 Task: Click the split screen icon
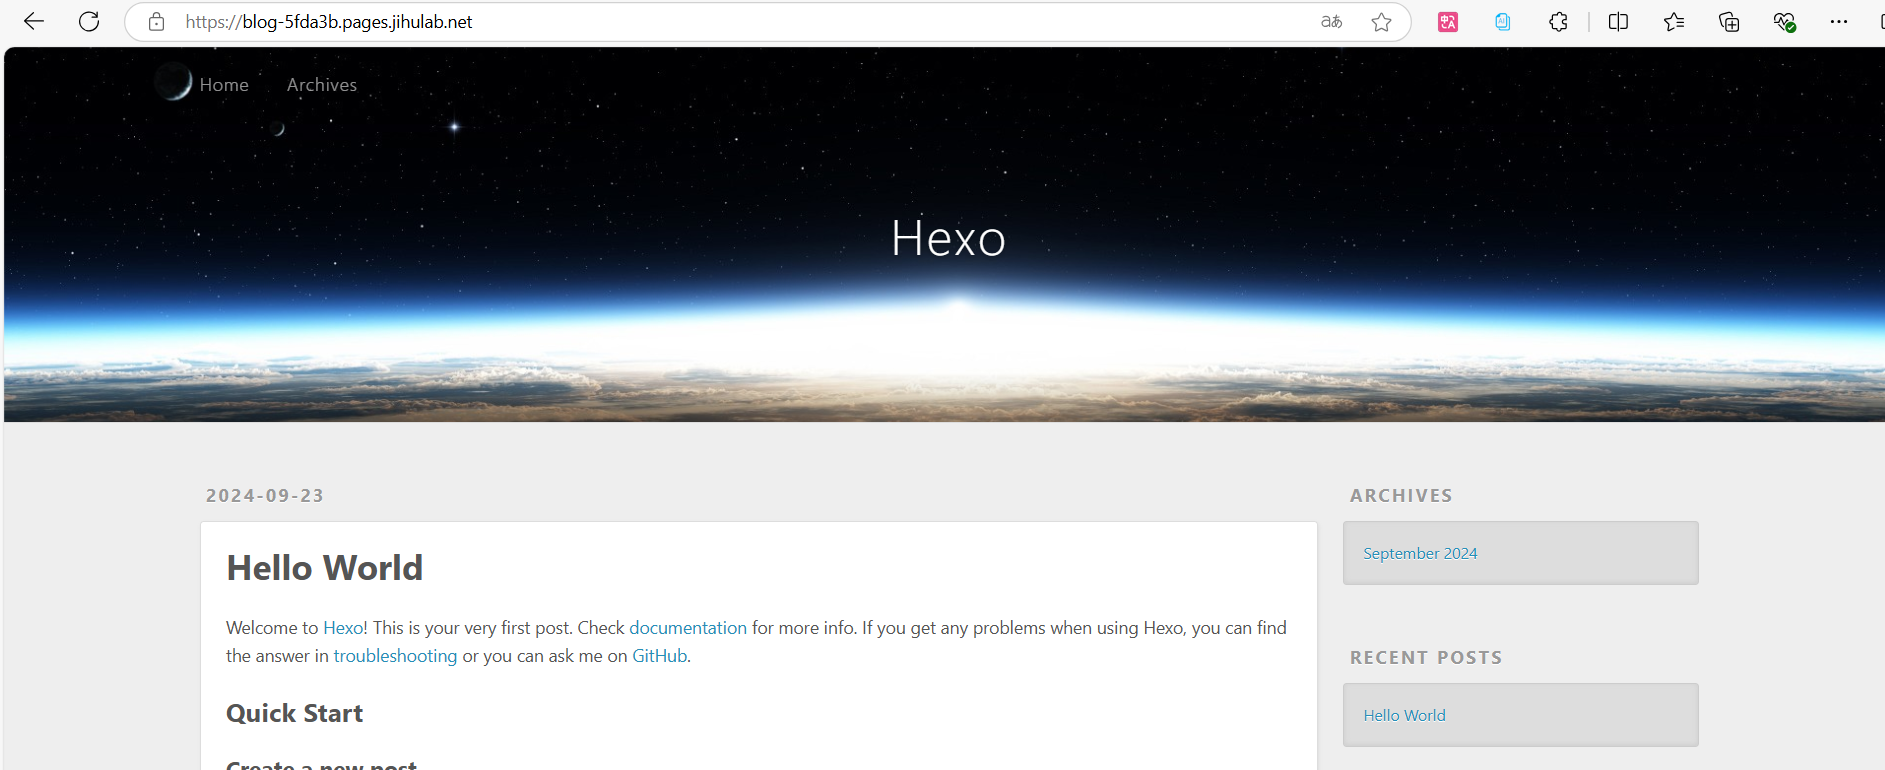1618,21
